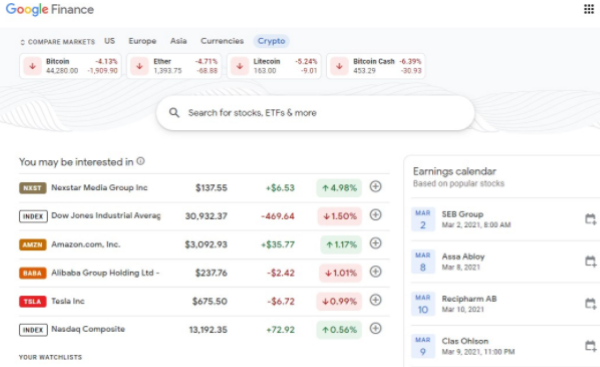Click the NXST ticker badge
The width and height of the screenshot is (600, 367).
point(33,188)
